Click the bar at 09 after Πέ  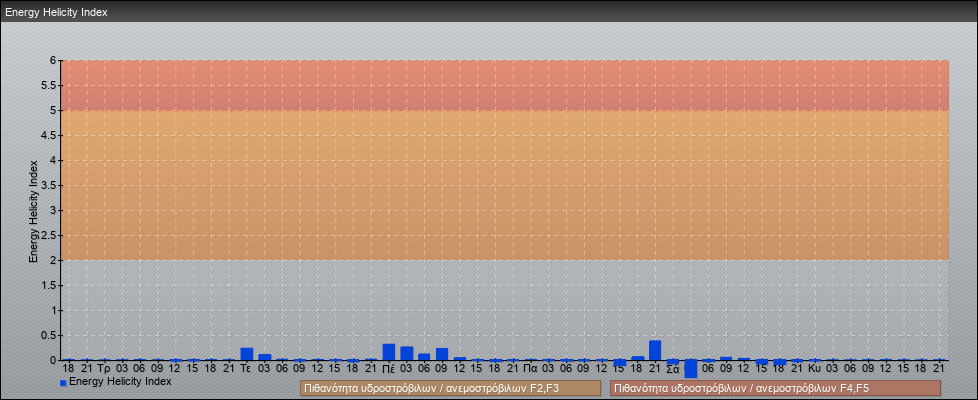point(442,354)
